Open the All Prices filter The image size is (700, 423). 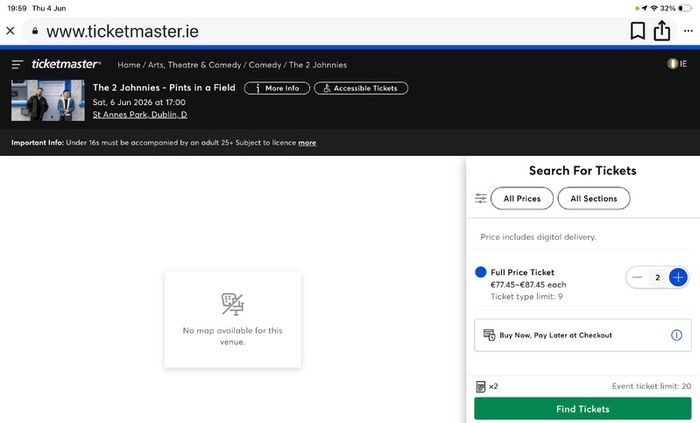pos(522,199)
